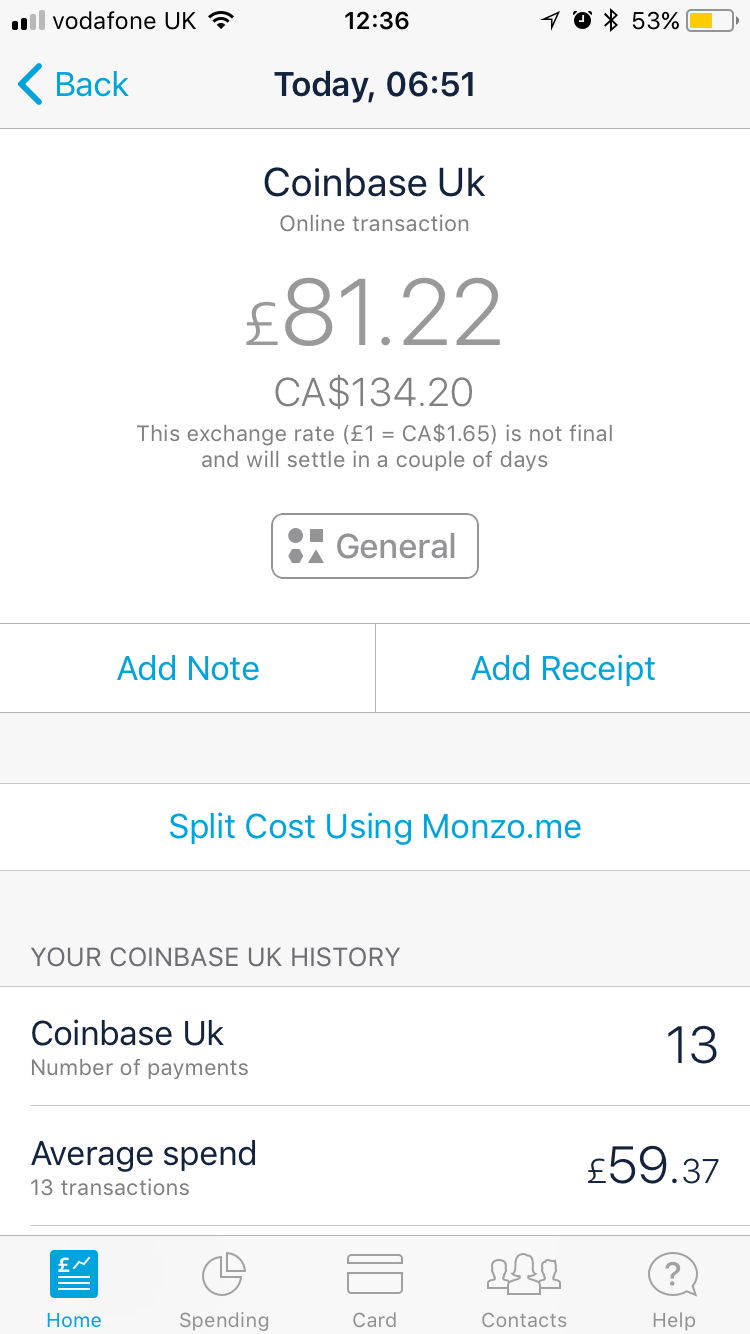The width and height of the screenshot is (750, 1334).
Task: Tap Split Cost Using Monzo.me link
Action: click(375, 827)
